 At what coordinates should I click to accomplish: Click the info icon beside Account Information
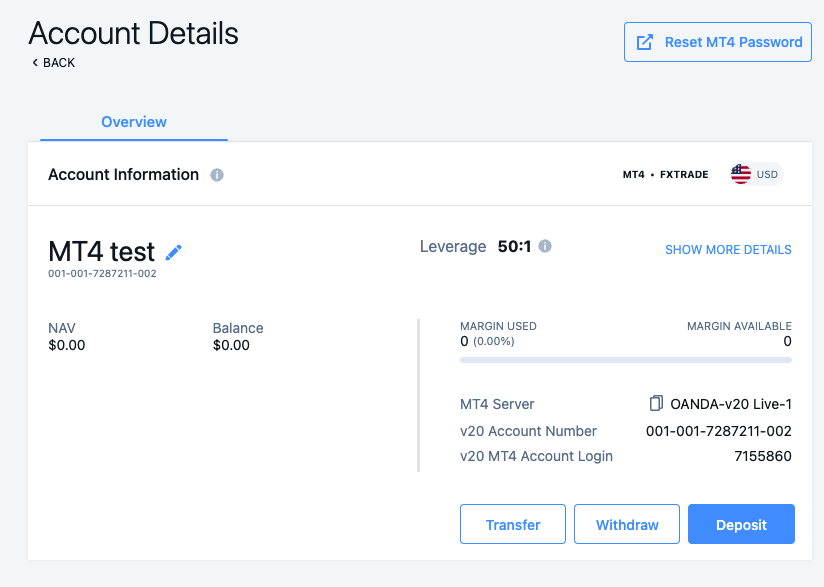[217, 175]
